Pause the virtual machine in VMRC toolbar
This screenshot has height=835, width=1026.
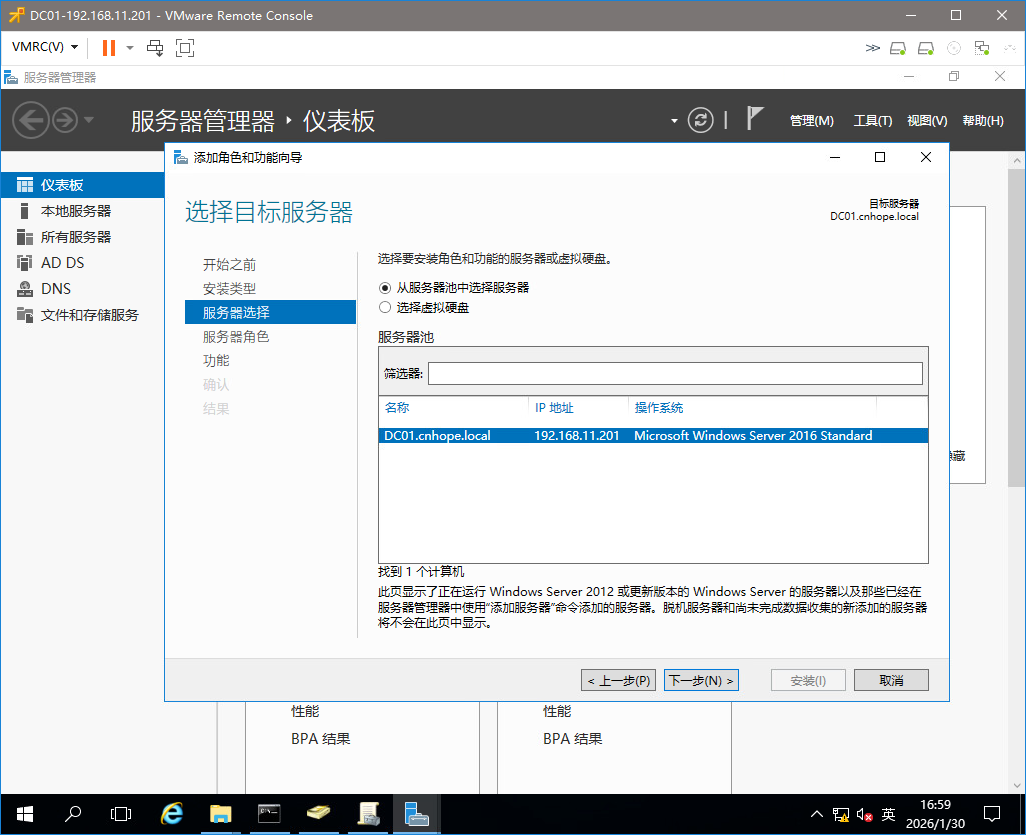point(109,48)
